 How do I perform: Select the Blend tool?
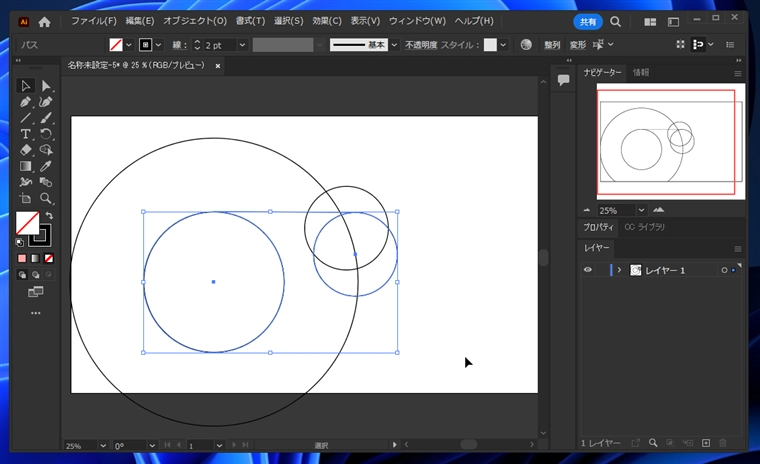(x=46, y=182)
